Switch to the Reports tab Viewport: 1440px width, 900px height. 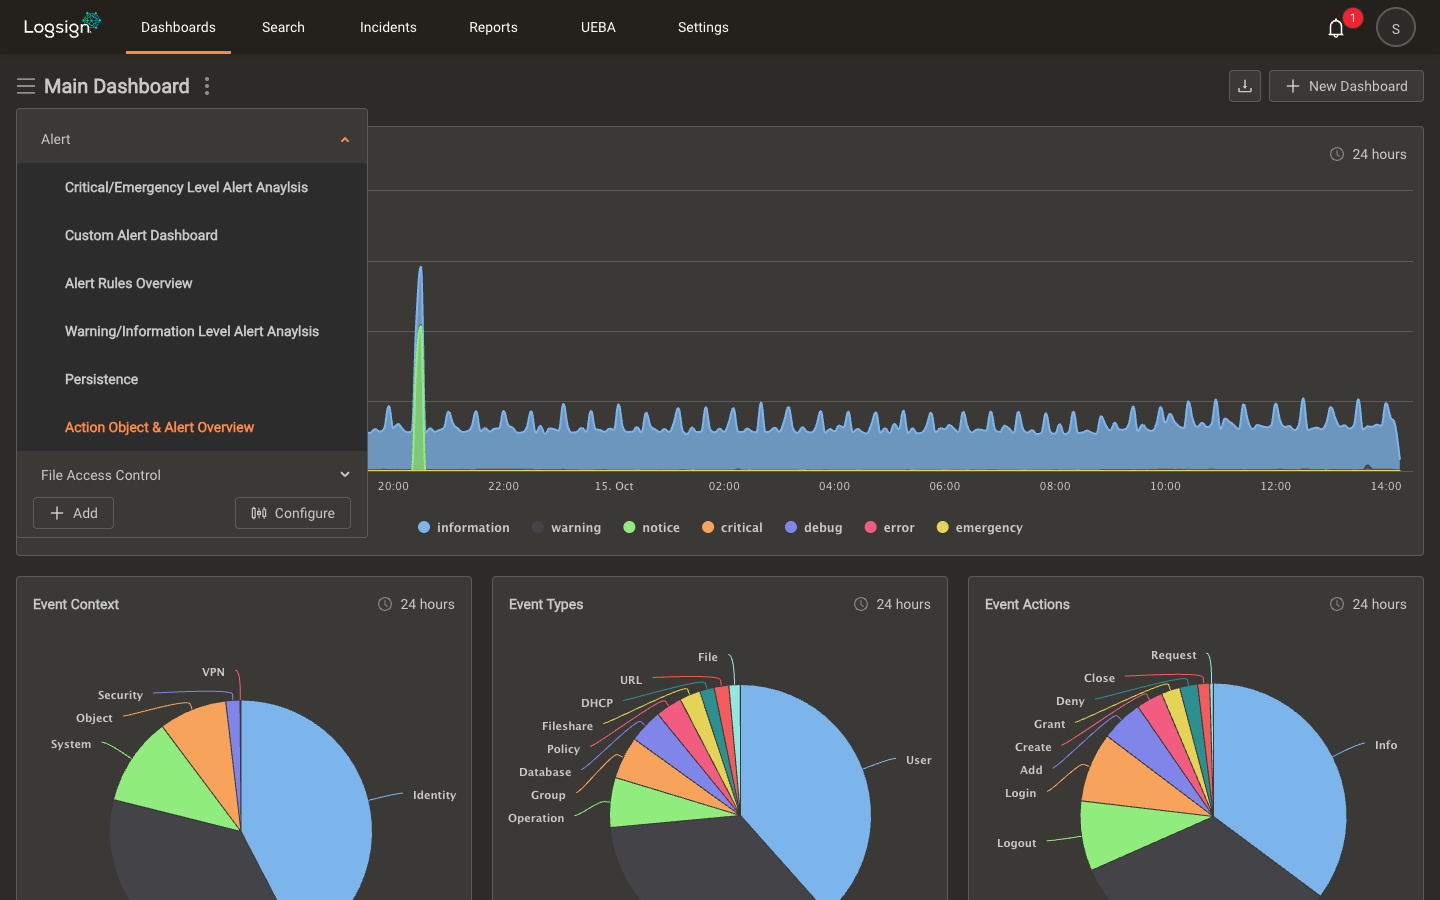(x=493, y=27)
